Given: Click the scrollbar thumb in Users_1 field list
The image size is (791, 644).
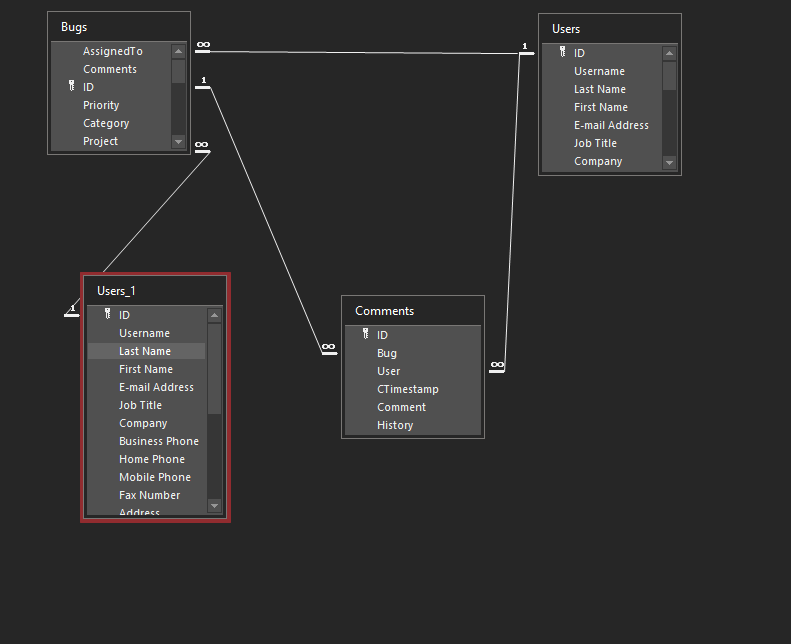Looking at the screenshot, I should coord(214,367).
